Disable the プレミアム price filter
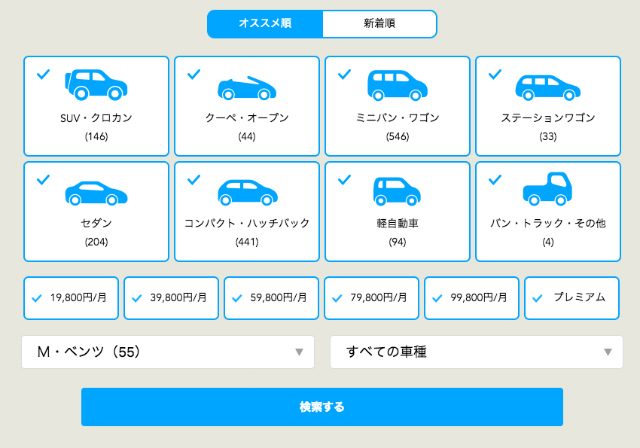This screenshot has width=640, height=448. pyautogui.click(x=571, y=298)
